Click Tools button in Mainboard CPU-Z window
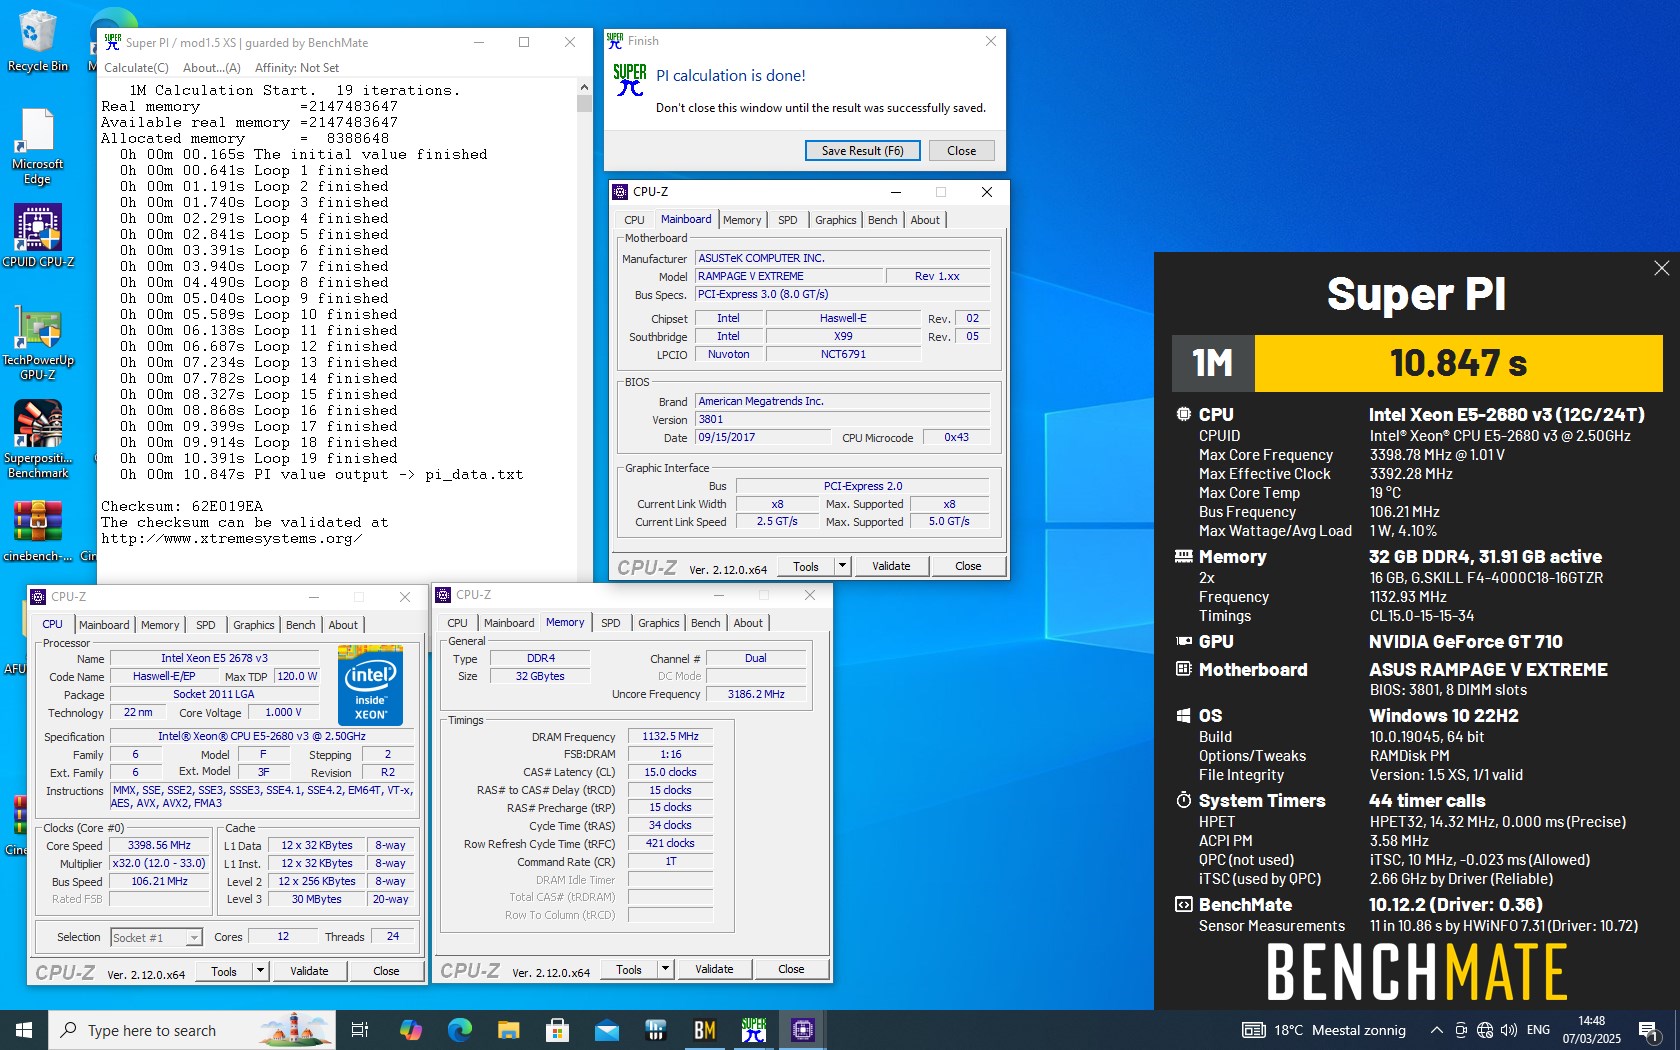The height and width of the screenshot is (1050, 1680). (806, 566)
